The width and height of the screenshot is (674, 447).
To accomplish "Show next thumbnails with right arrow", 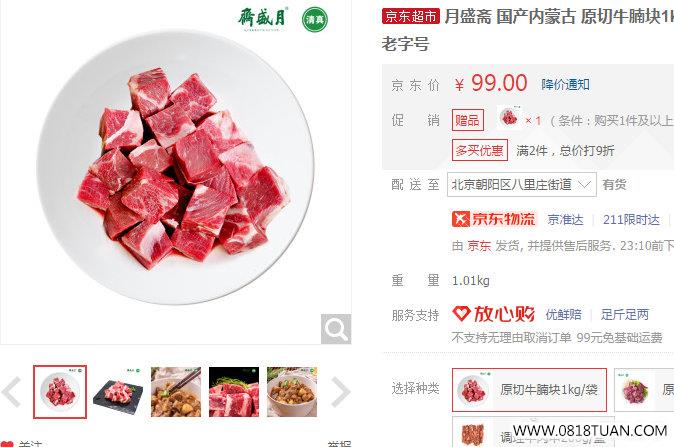I will [x=340, y=392].
